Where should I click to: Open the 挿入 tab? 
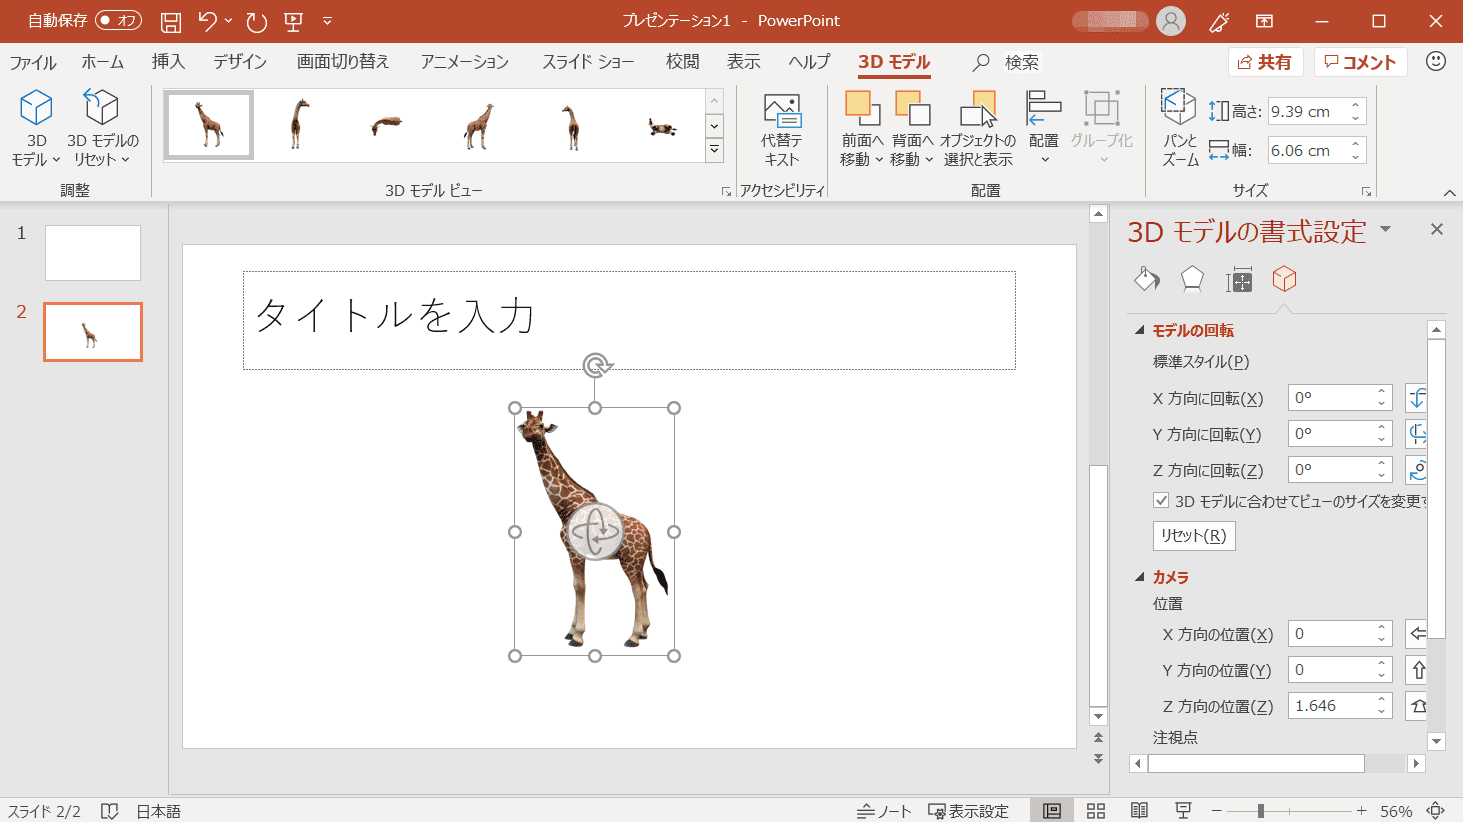pyautogui.click(x=168, y=62)
